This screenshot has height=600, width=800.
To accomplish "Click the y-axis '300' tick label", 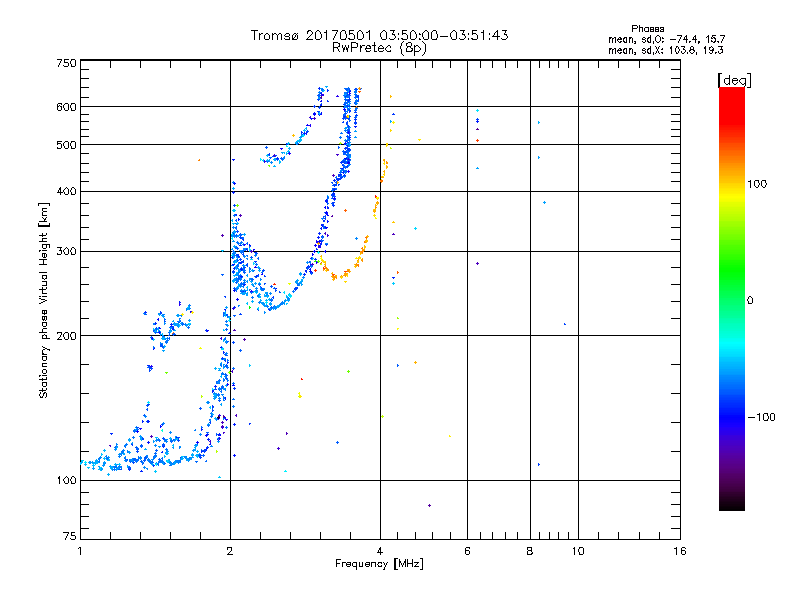I will coord(66,252).
